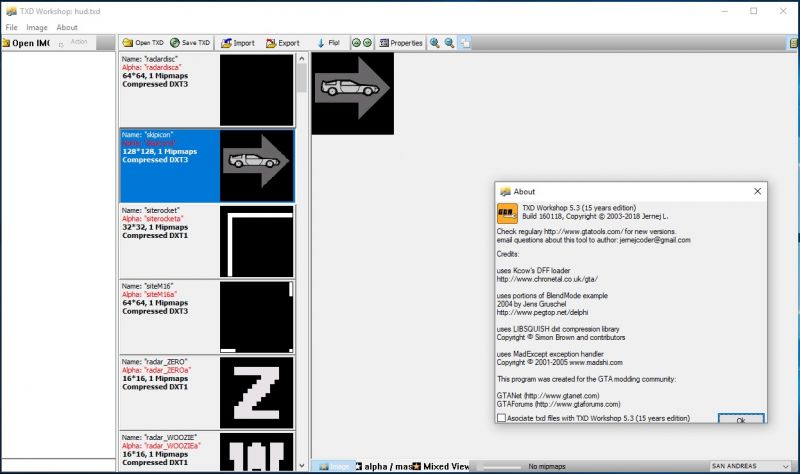This screenshot has height=474, width=800.
Task: Click the pegtop.net/delphi URL text
Action: (x=542, y=312)
